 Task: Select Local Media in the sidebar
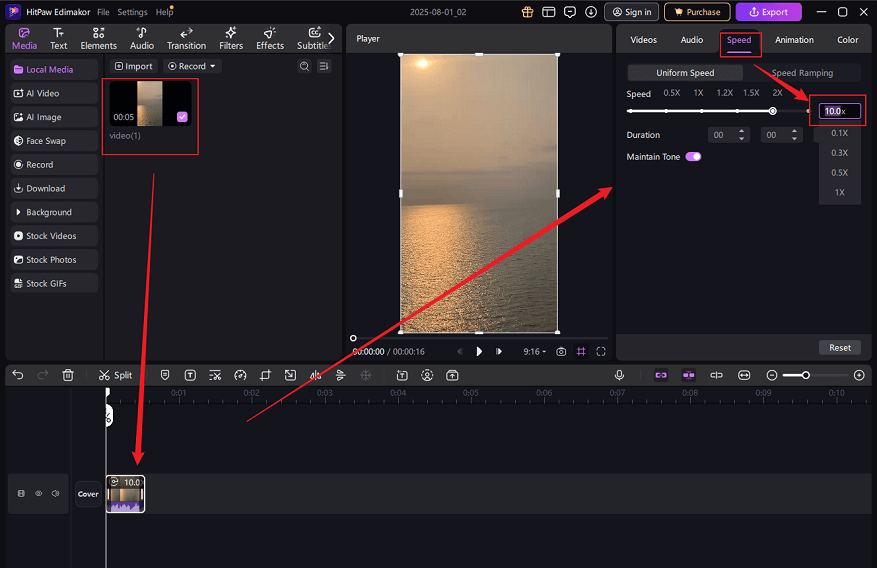pyautogui.click(x=54, y=69)
